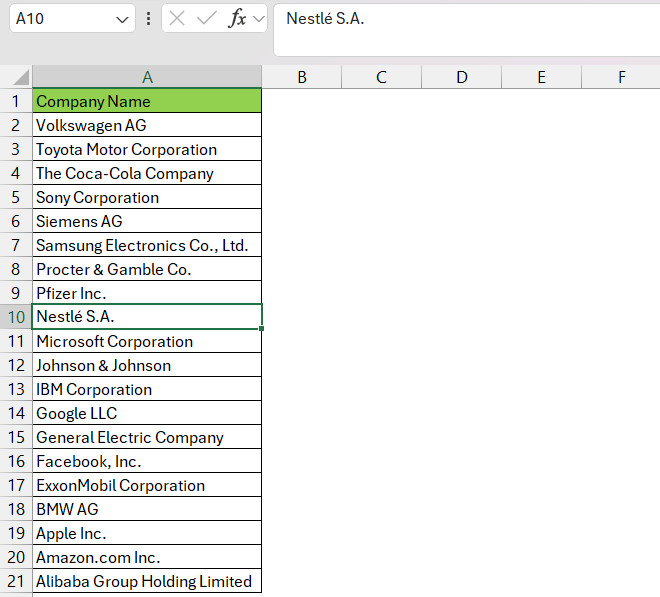Select column D header

tap(462, 77)
